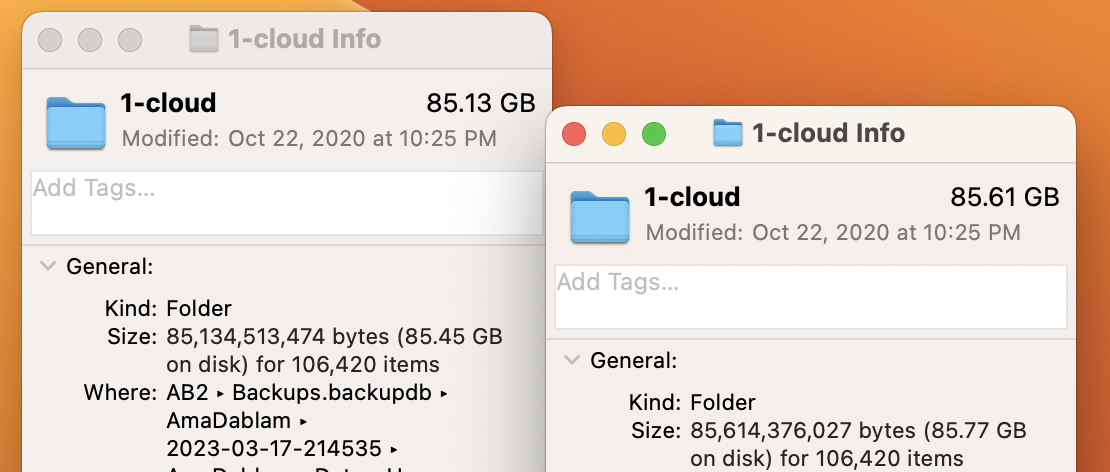This screenshot has width=1110, height=472.
Task: Click Backups.backupdb in the Where path
Action: point(332,393)
